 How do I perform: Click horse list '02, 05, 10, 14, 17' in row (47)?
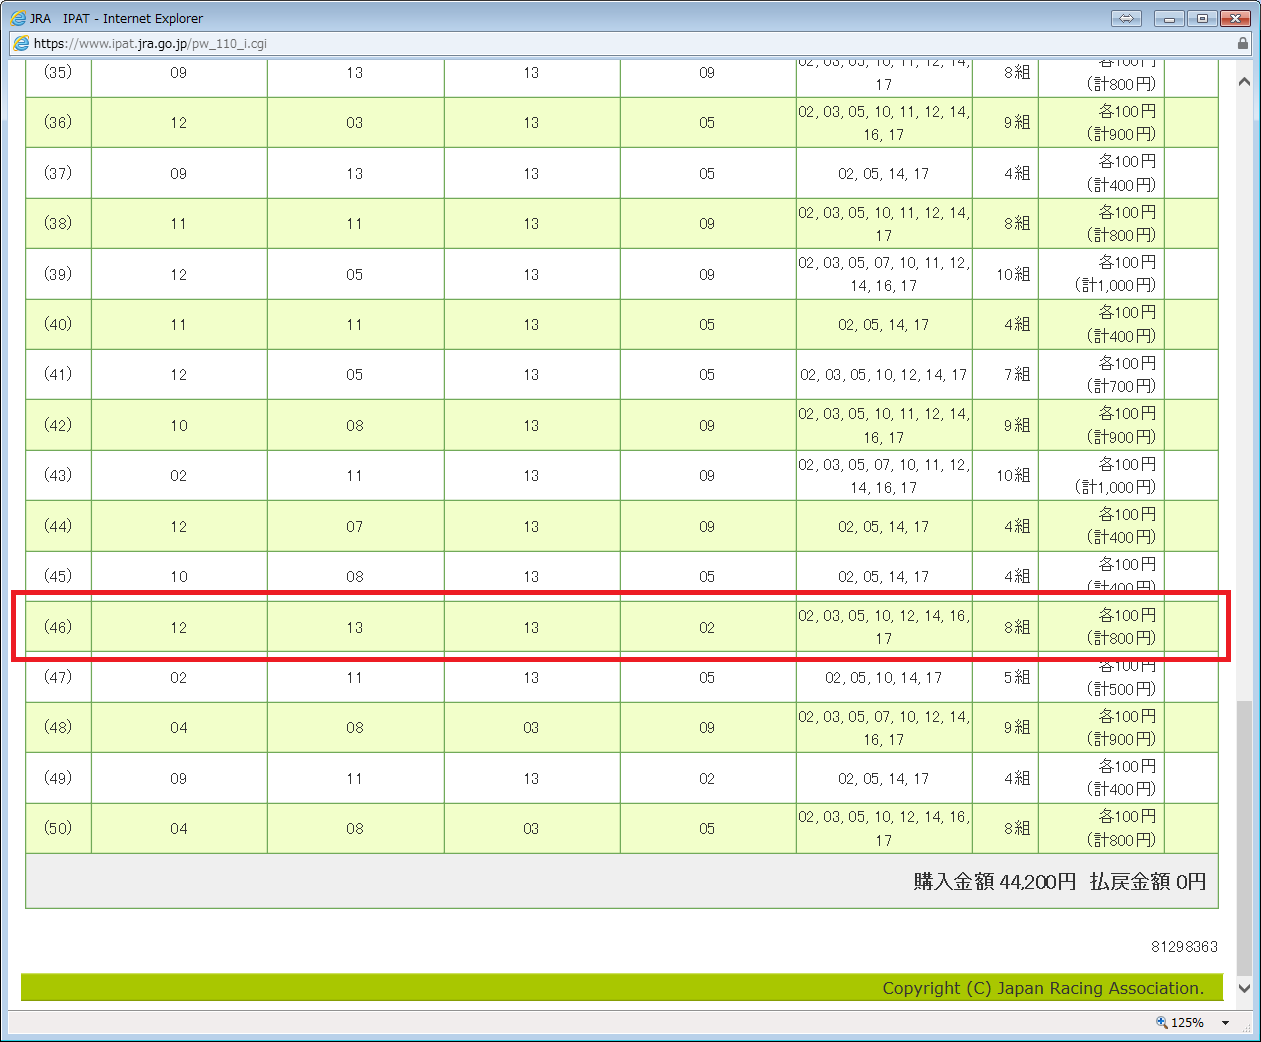pos(884,677)
